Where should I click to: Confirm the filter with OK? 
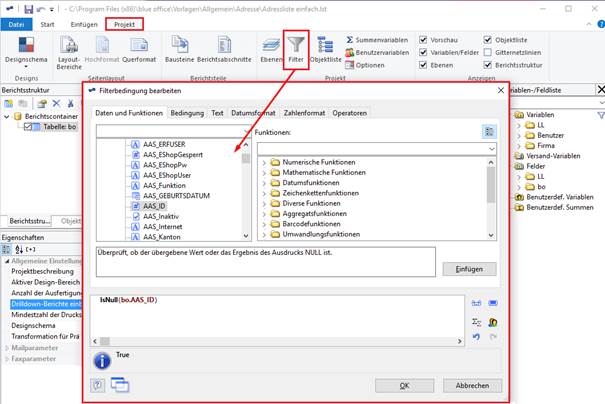click(x=404, y=385)
